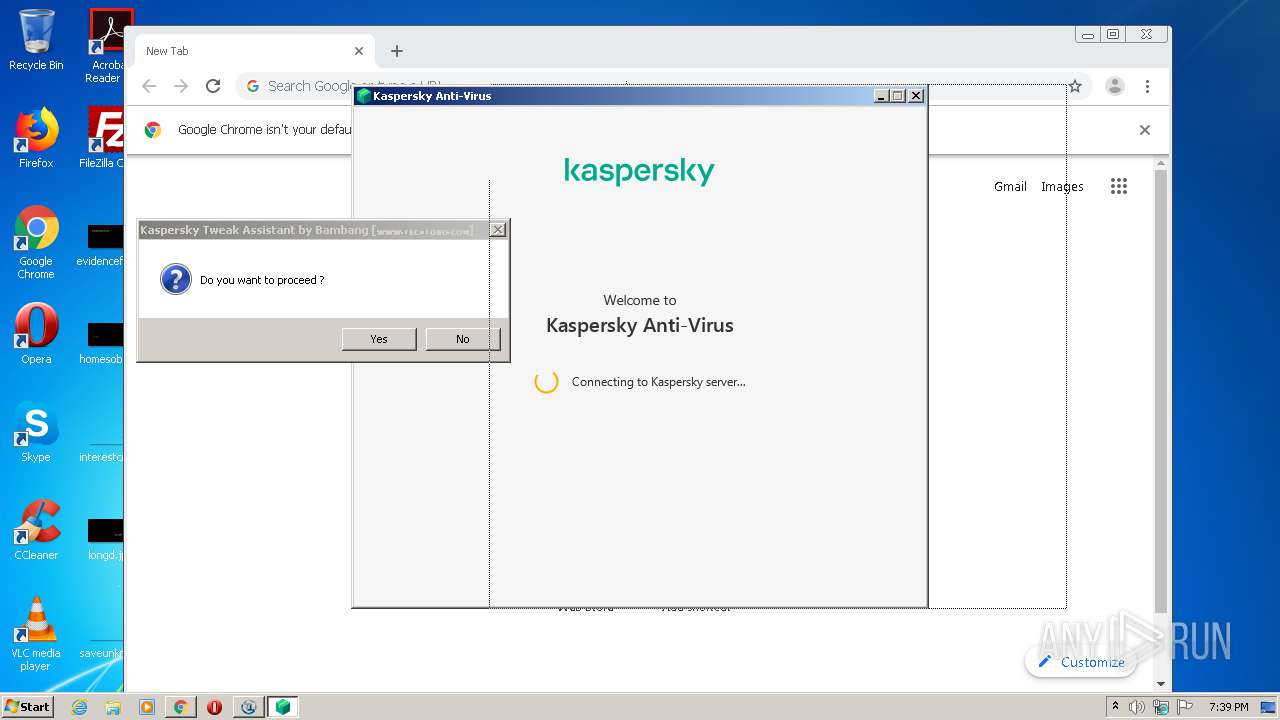Open Windows Media Player from the taskbar
1280x720 pixels.
[x=146, y=707]
